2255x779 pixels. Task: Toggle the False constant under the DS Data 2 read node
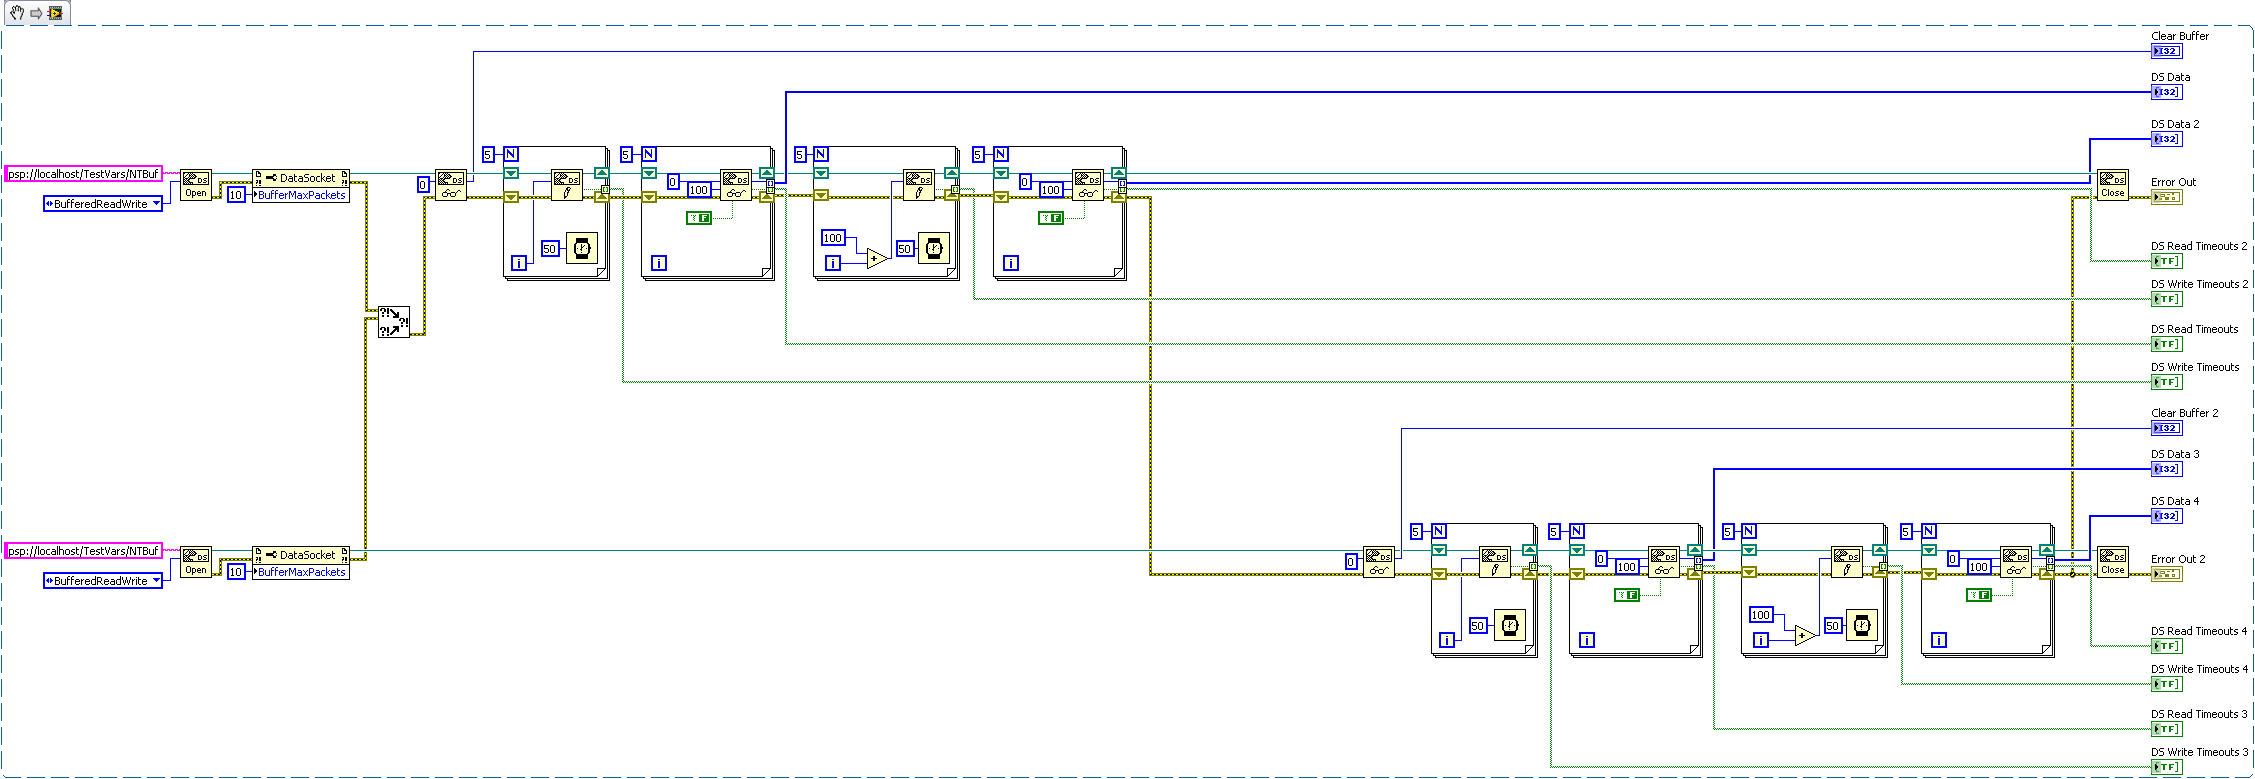tap(1050, 218)
